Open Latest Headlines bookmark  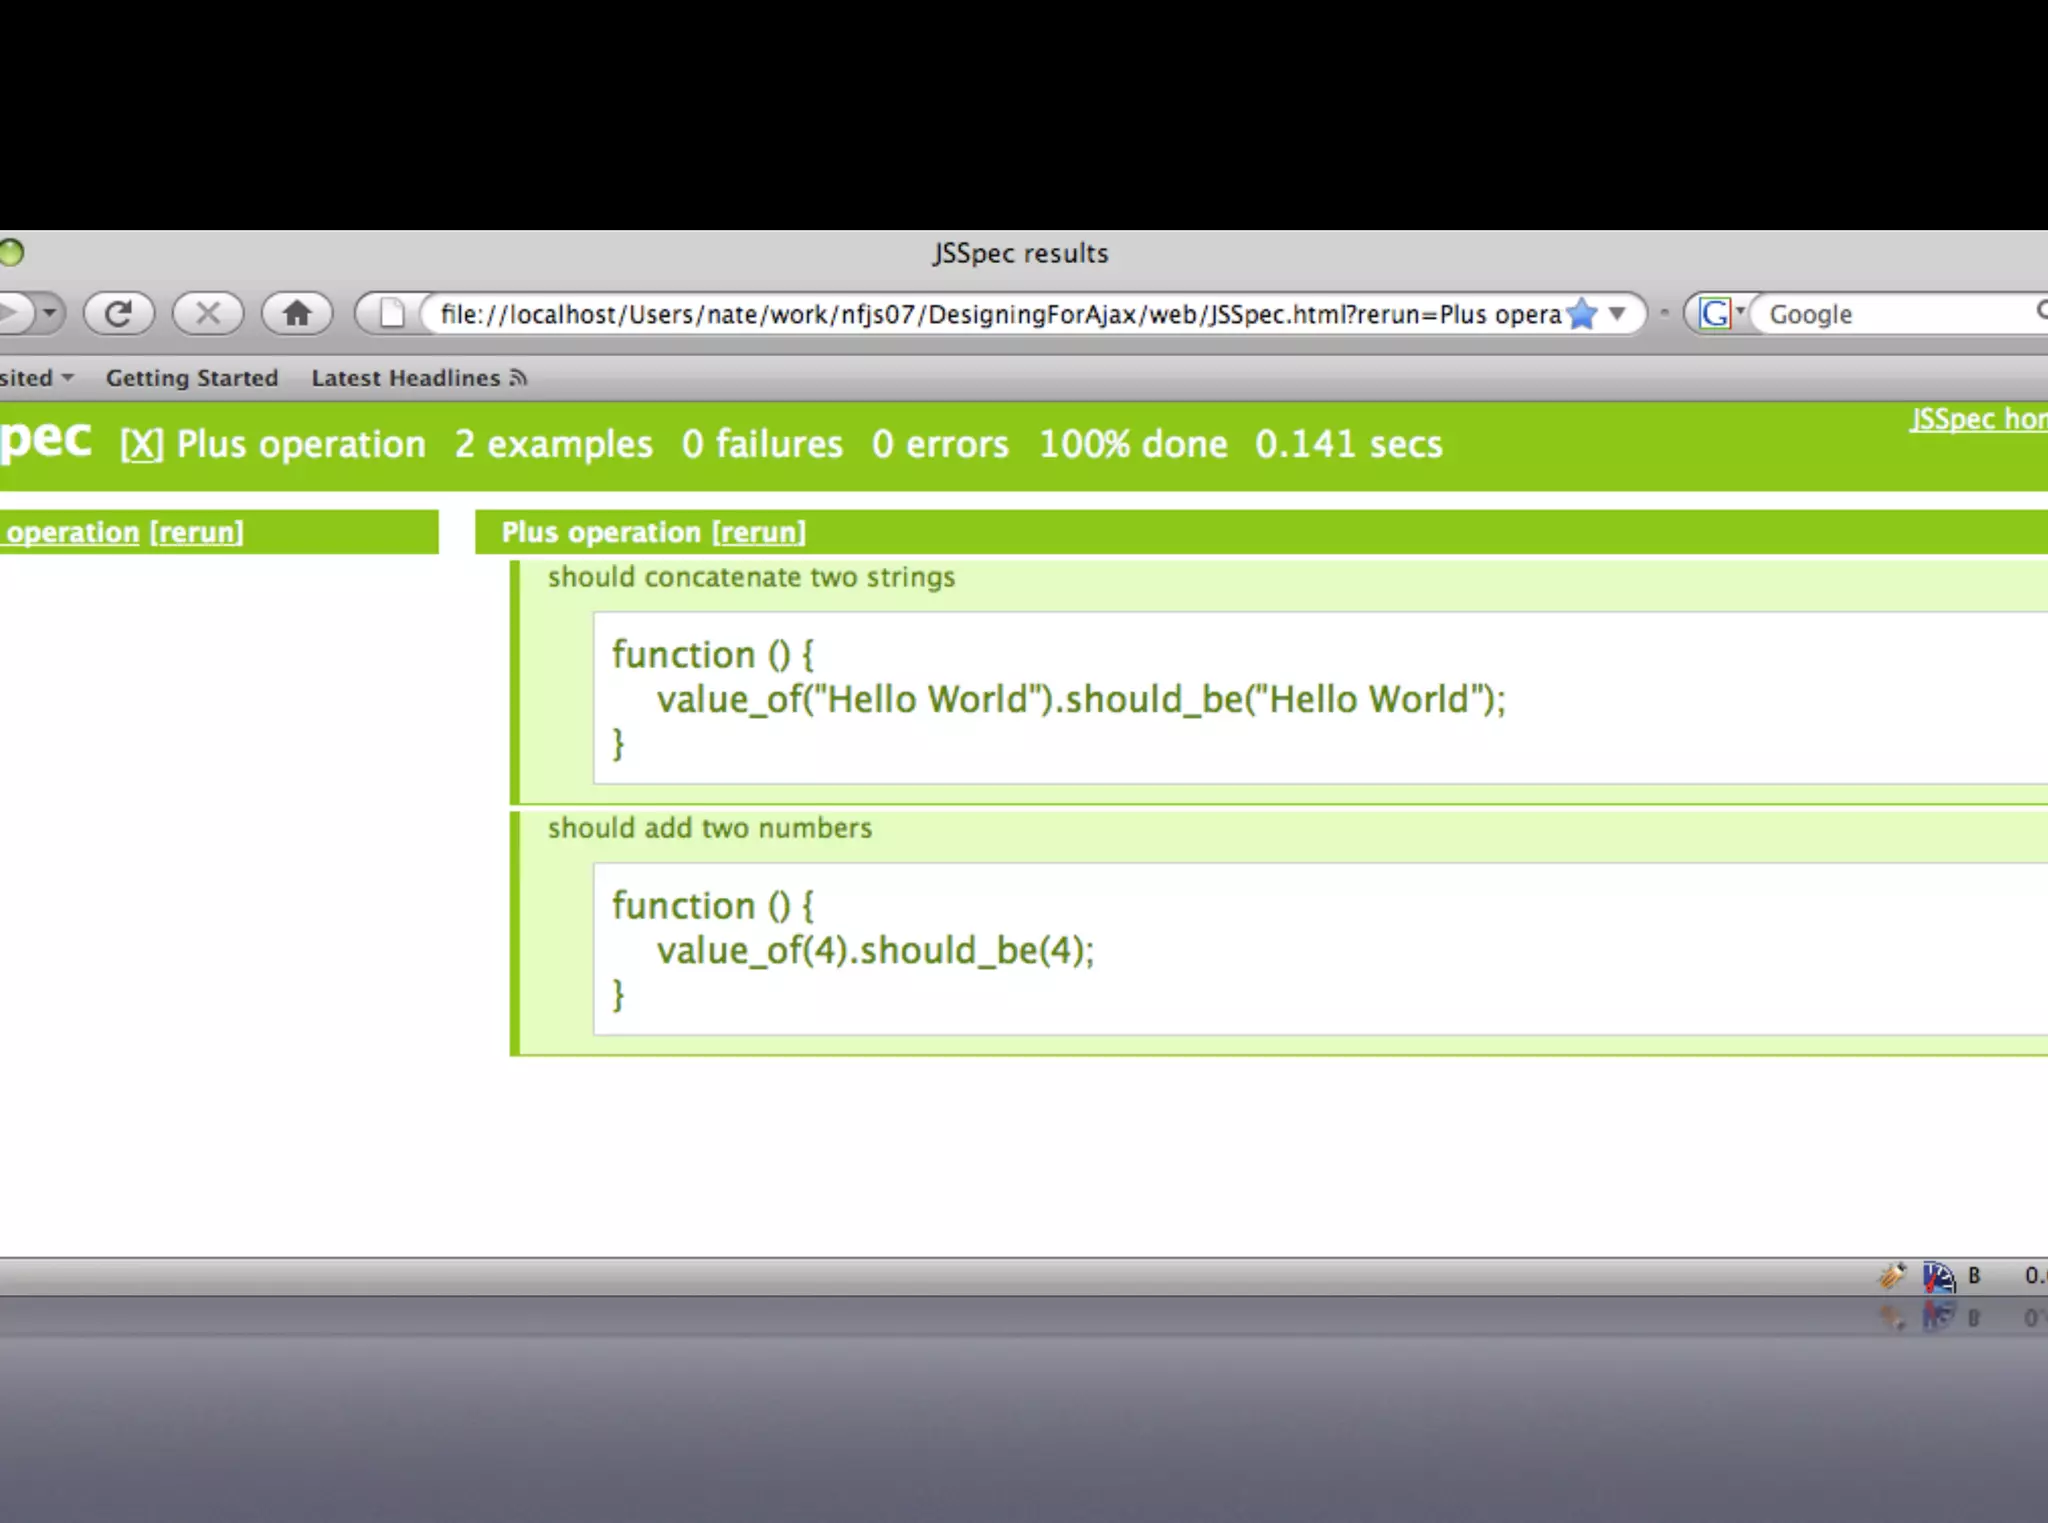[x=405, y=378]
